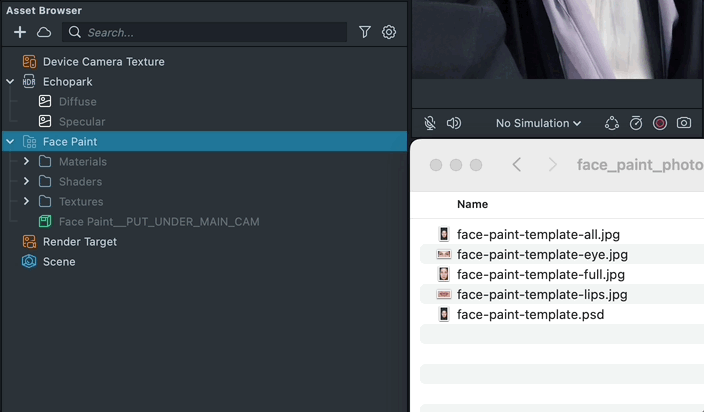
Task: Toggle the preview speaker audio
Action: point(454,123)
